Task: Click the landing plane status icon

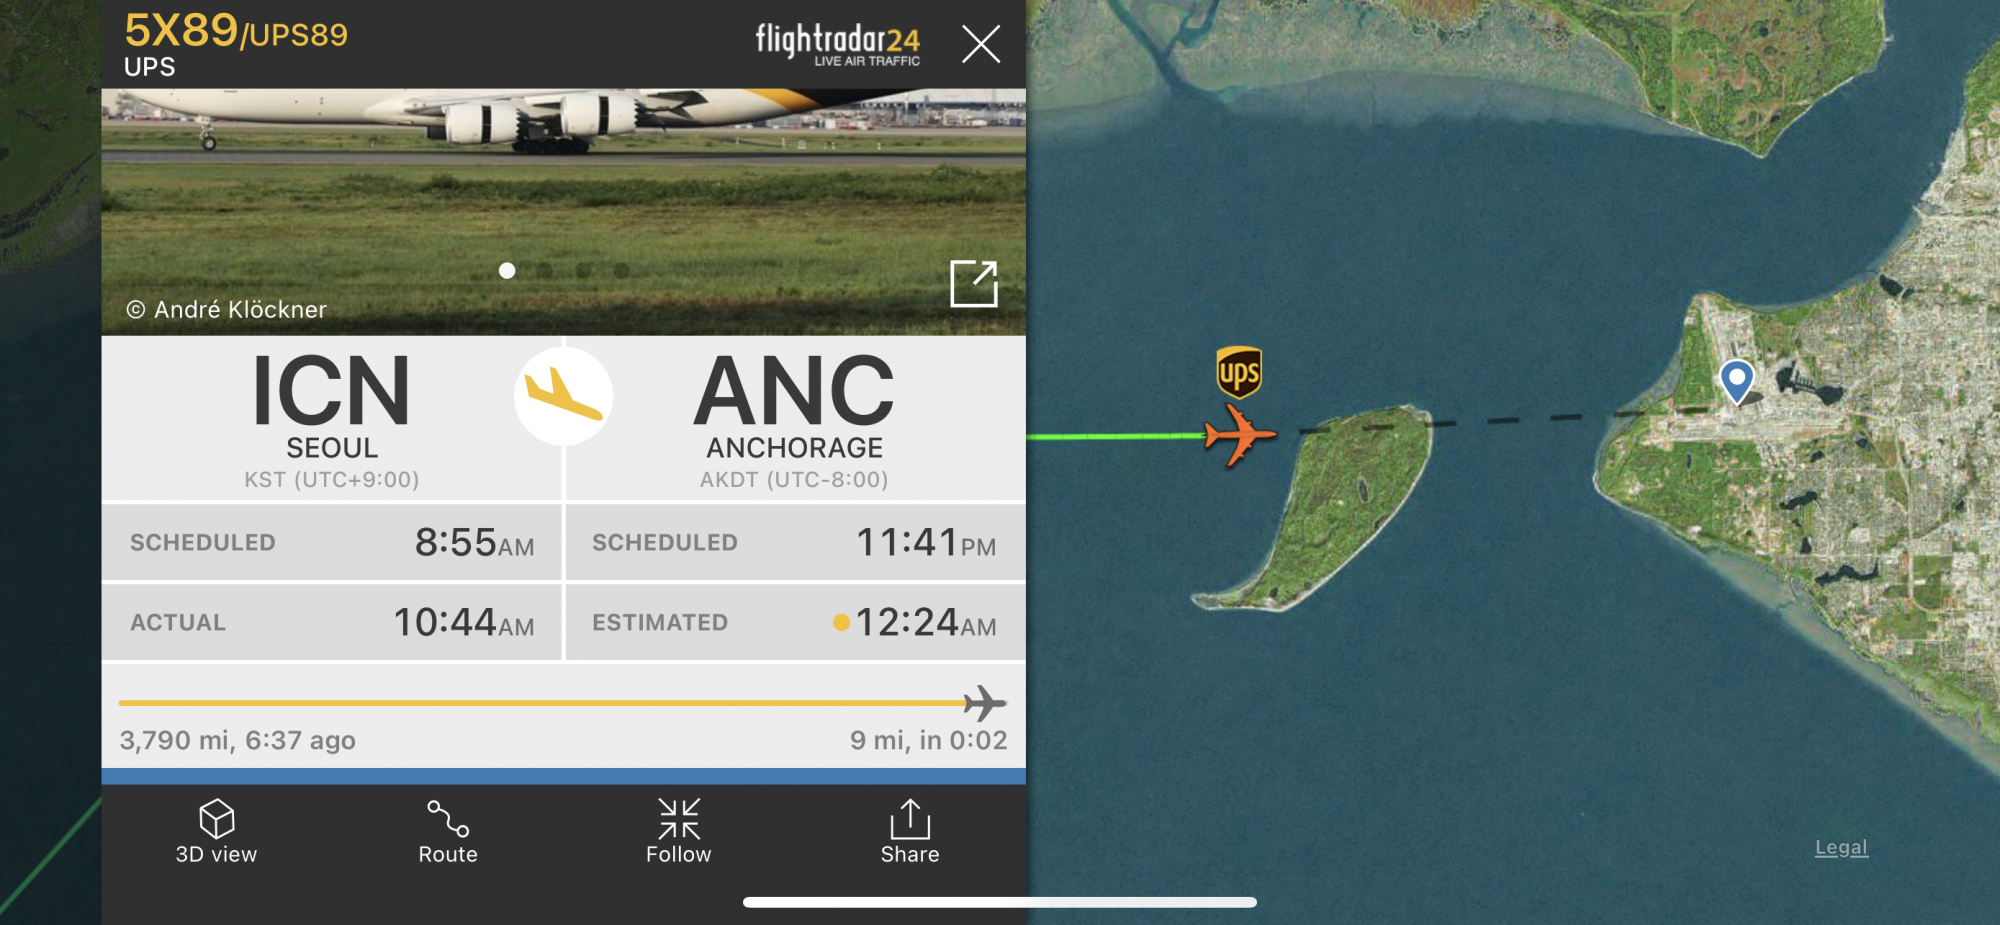Action: point(564,396)
